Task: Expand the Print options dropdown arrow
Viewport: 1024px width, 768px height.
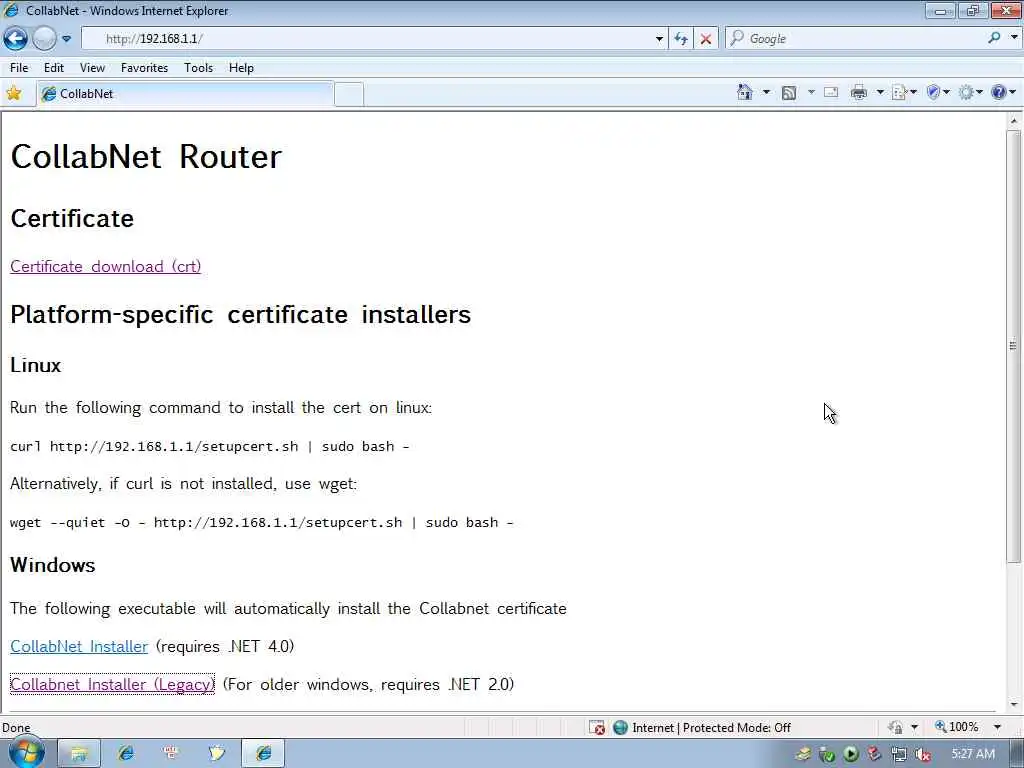Action: click(x=880, y=92)
